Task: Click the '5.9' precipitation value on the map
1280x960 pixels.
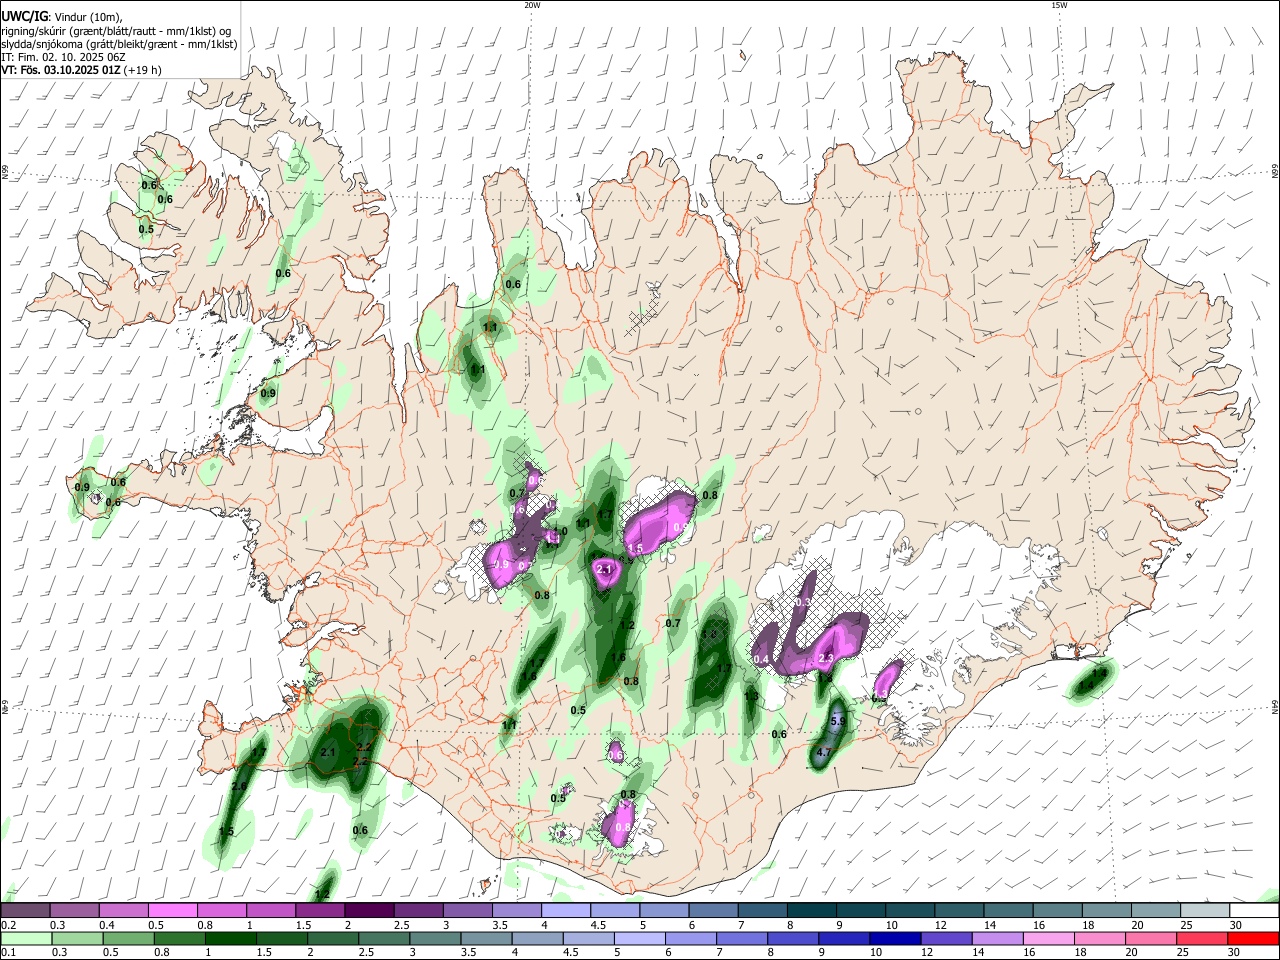Action: coord(839,721)
